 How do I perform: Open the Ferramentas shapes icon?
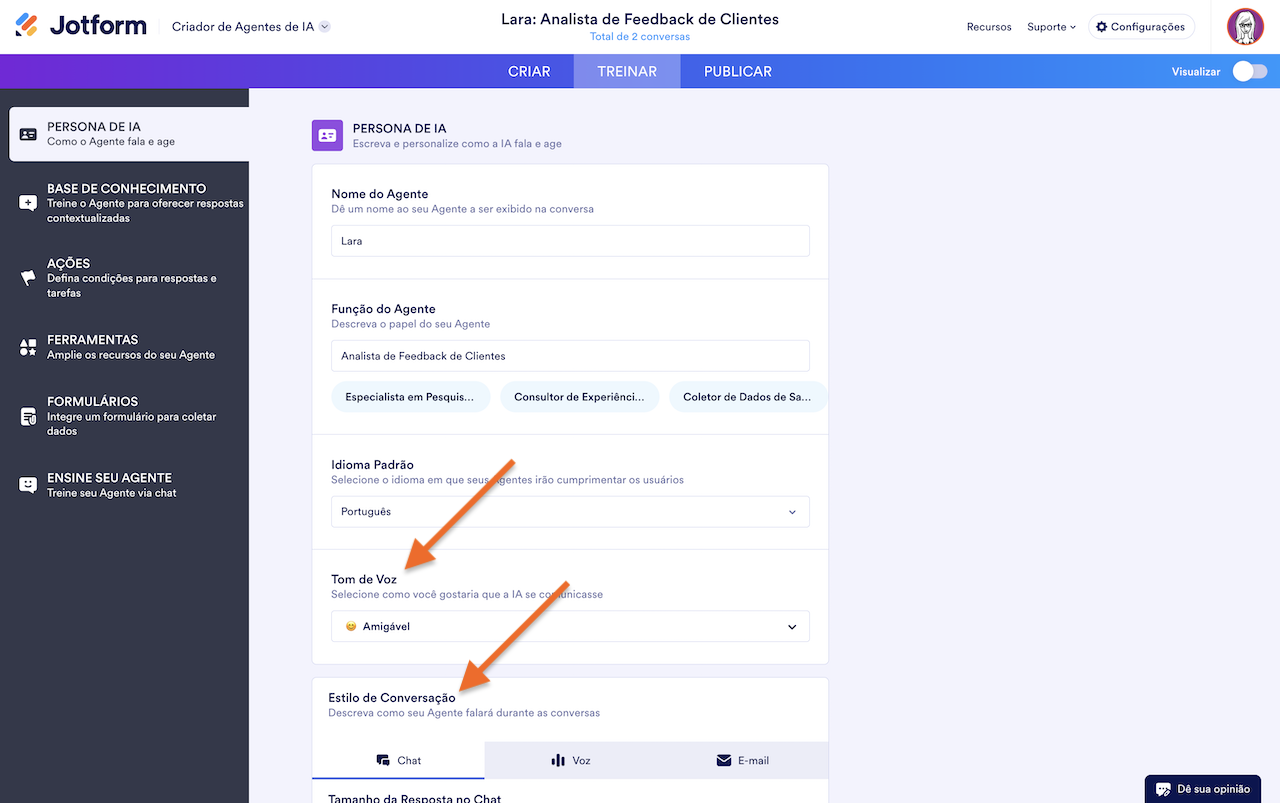pos(28,347)
